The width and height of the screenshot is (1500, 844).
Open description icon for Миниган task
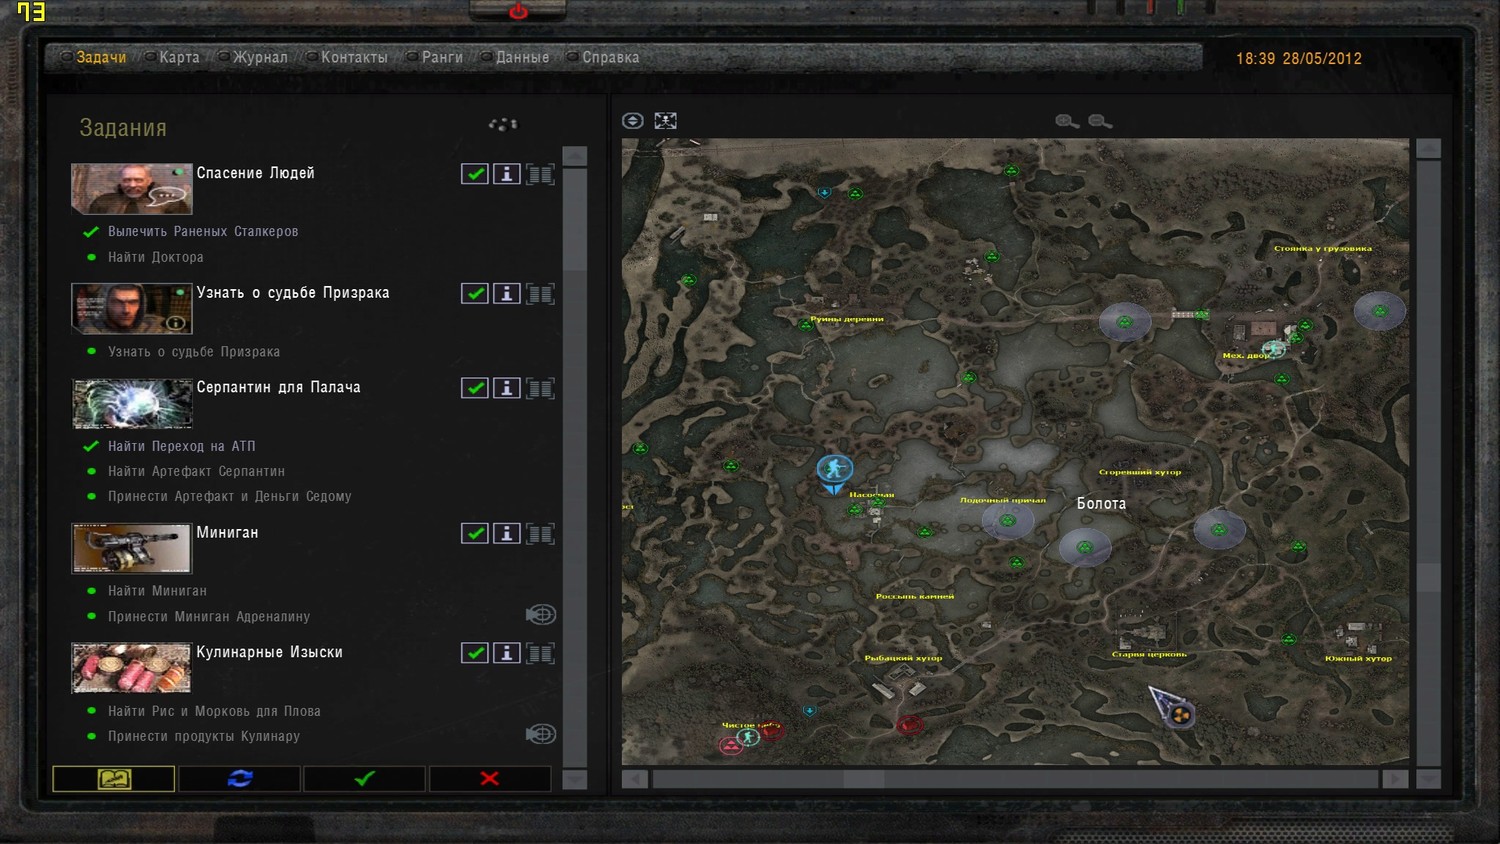[540, 533]
